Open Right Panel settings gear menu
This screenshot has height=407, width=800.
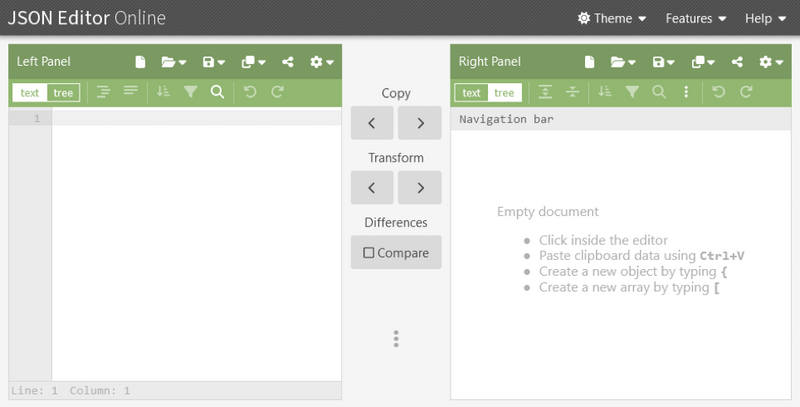pyautogui.click(x=771, y=62)
